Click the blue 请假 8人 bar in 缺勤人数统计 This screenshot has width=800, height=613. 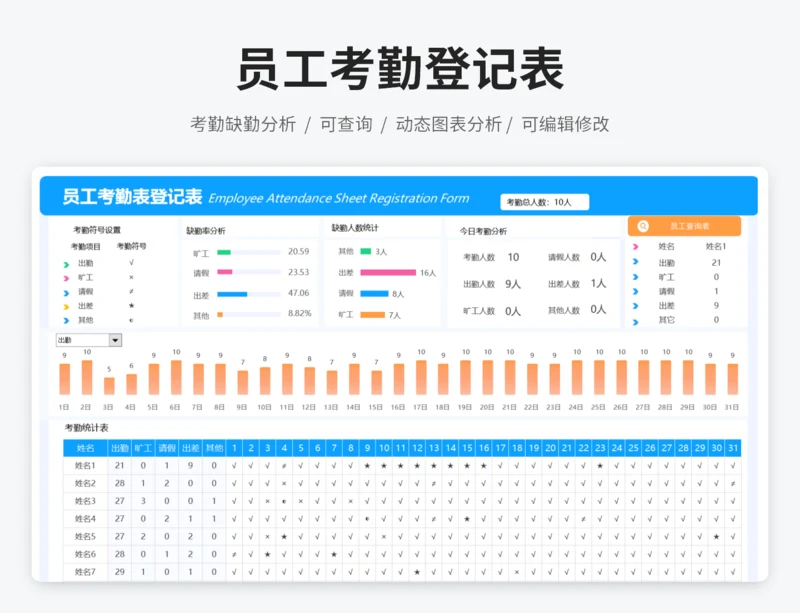click(374, 293)
